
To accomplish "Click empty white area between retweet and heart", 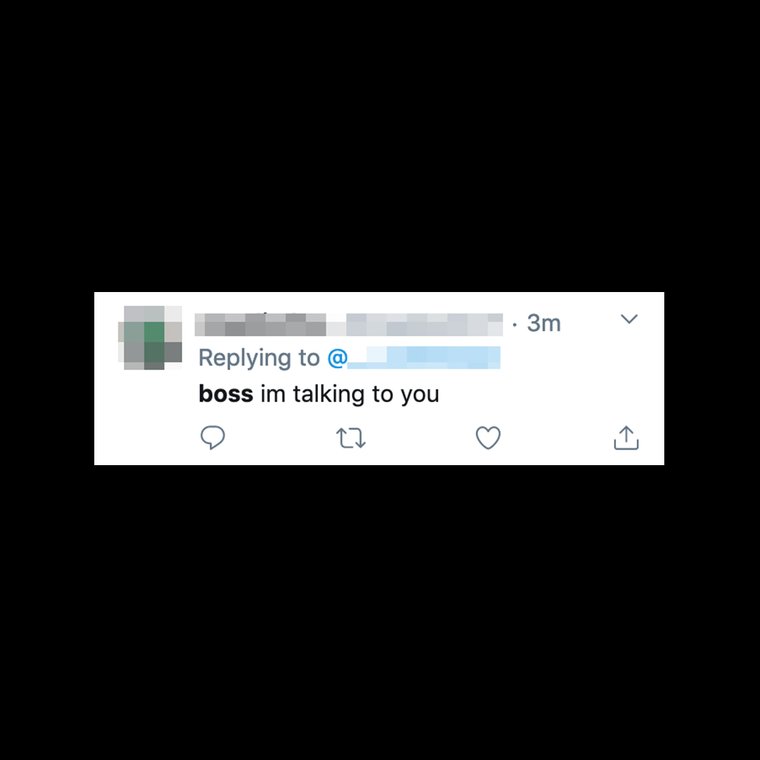I will (x=421, y=438).
